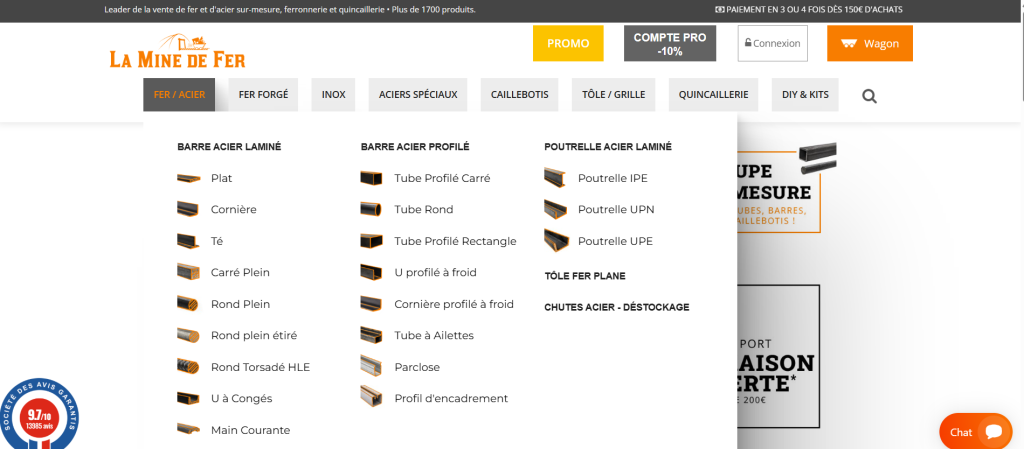1024x449 pixels.
Task: Open the Tube Rond link
Action: click(x=424, y=209)
